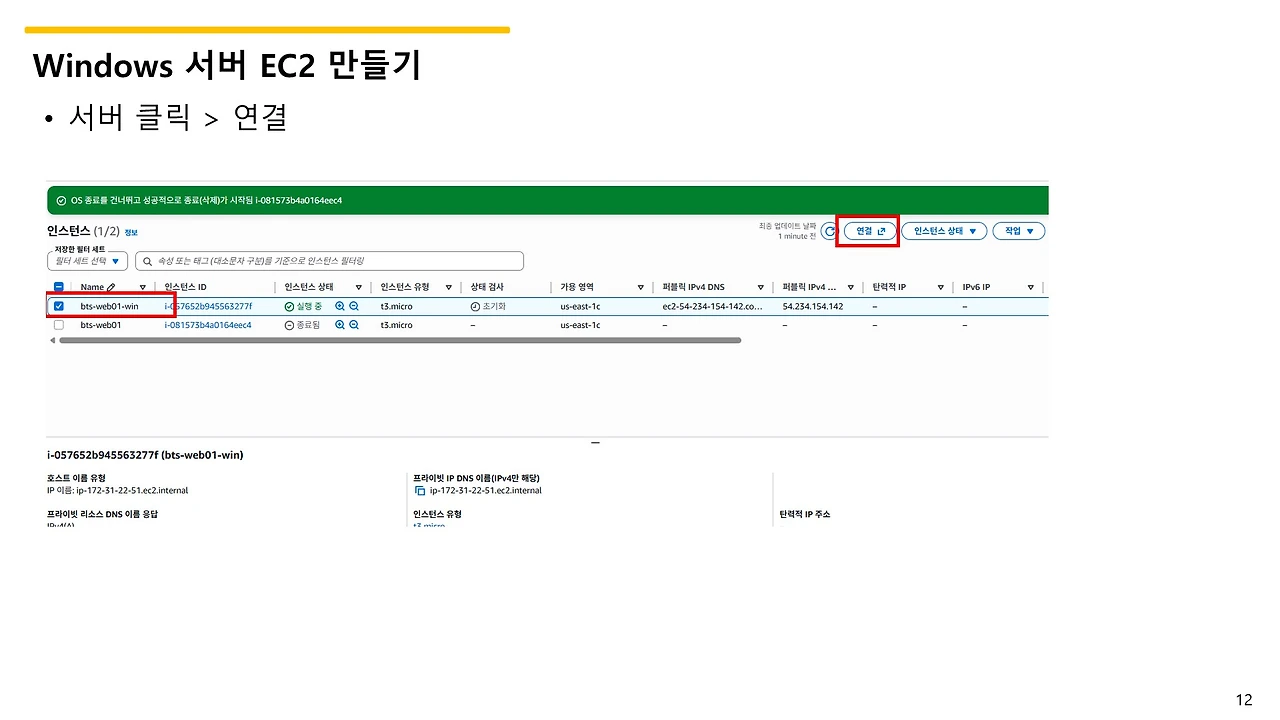The height and width of the screenshot is (720, 1280).
Task: Check the bts-web01 instance checkbox
Action: point(59,325)
